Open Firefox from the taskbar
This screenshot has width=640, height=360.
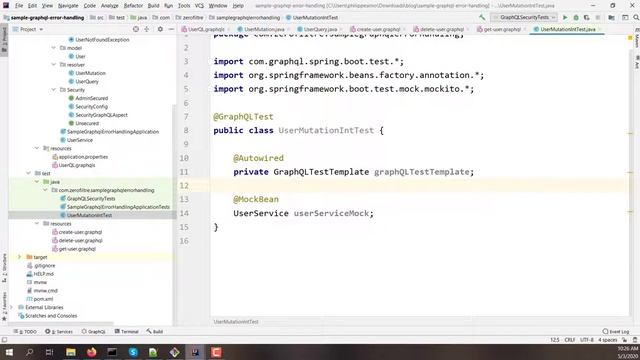tap(91, 352)
